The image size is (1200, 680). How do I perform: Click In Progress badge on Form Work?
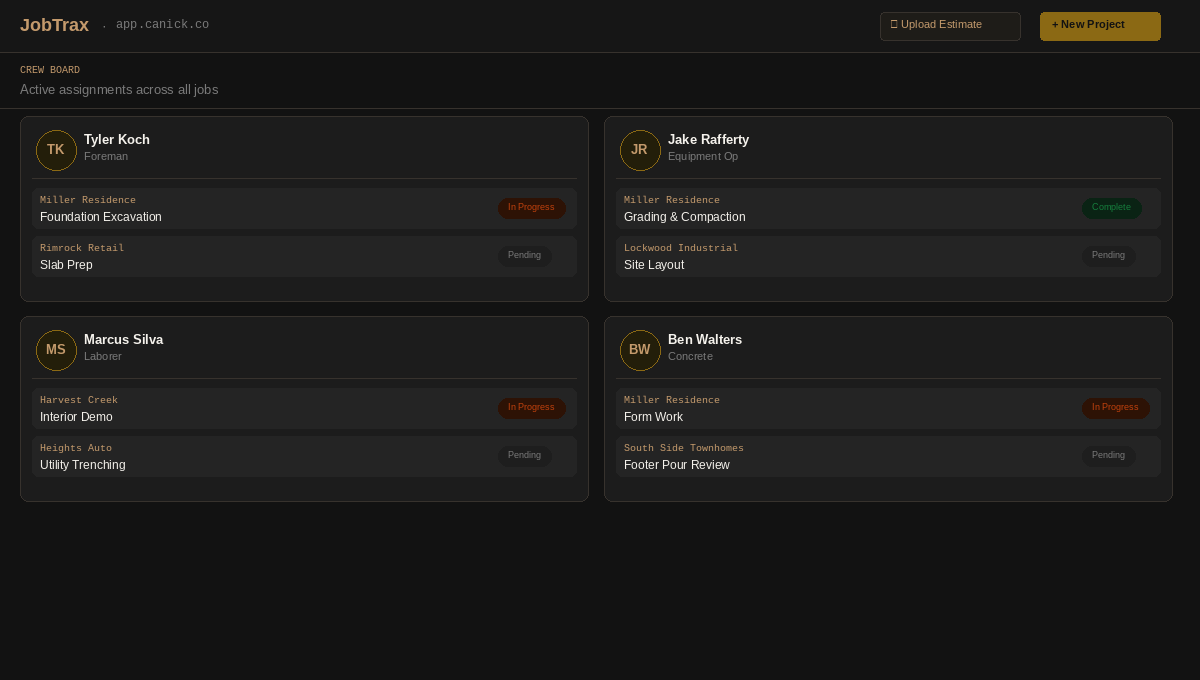pos(1115,408)
